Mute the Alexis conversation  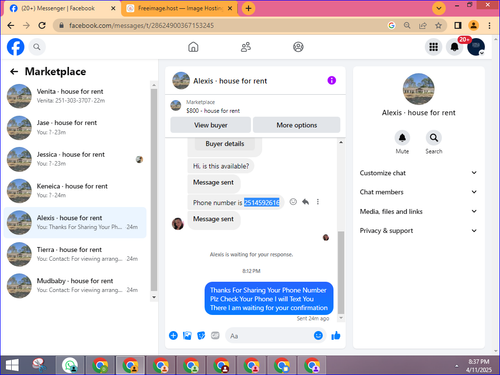402,137
